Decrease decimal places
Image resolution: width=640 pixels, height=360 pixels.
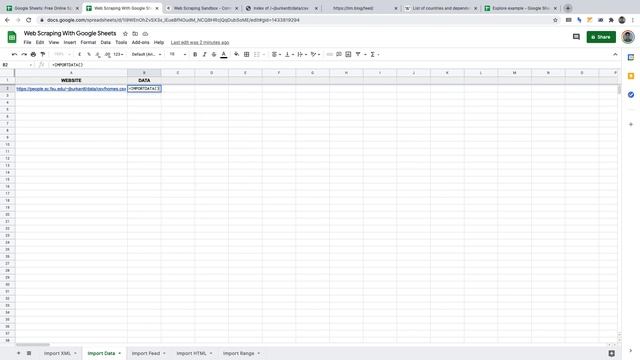pos(98,54)
